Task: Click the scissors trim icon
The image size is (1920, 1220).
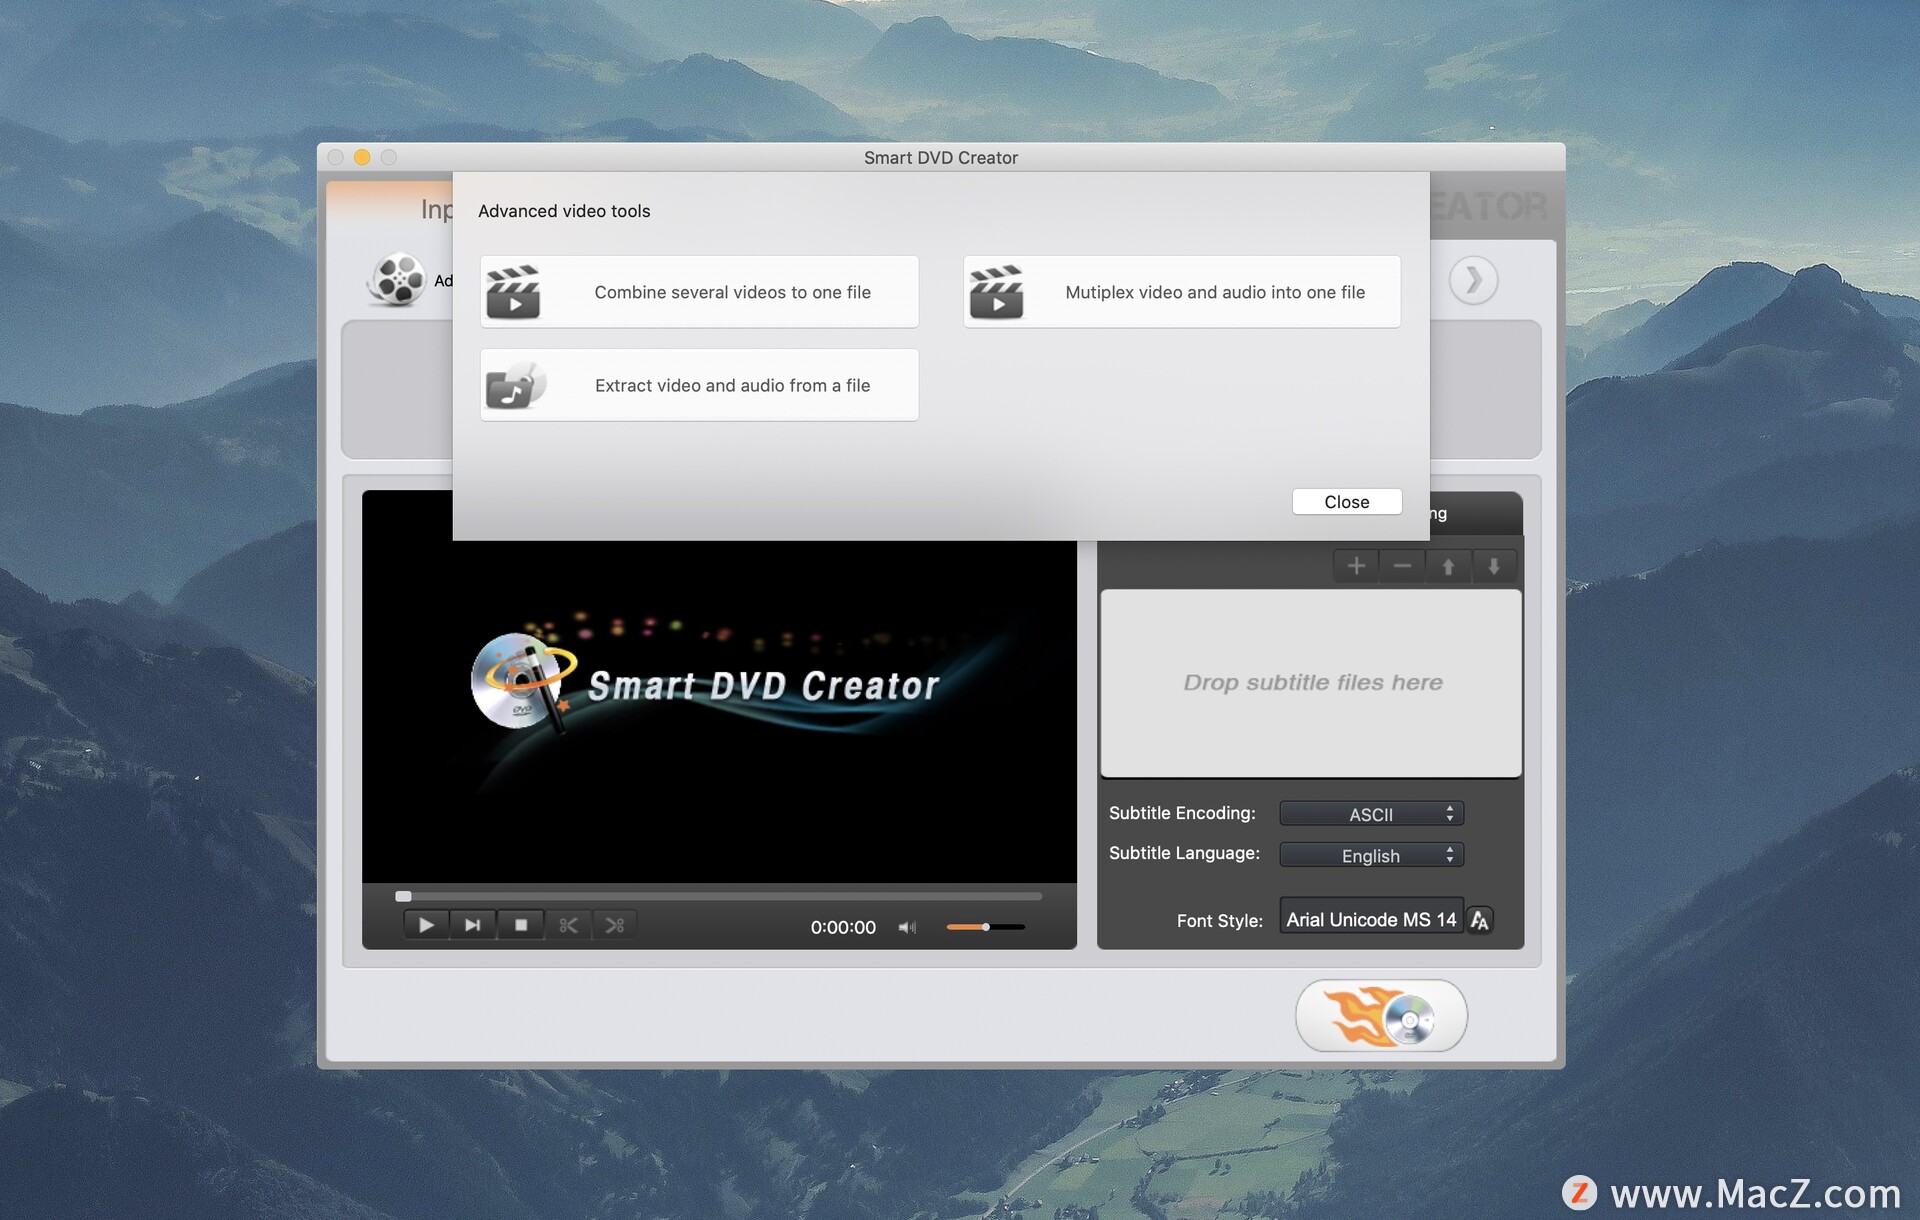Action: click(568, 925)
